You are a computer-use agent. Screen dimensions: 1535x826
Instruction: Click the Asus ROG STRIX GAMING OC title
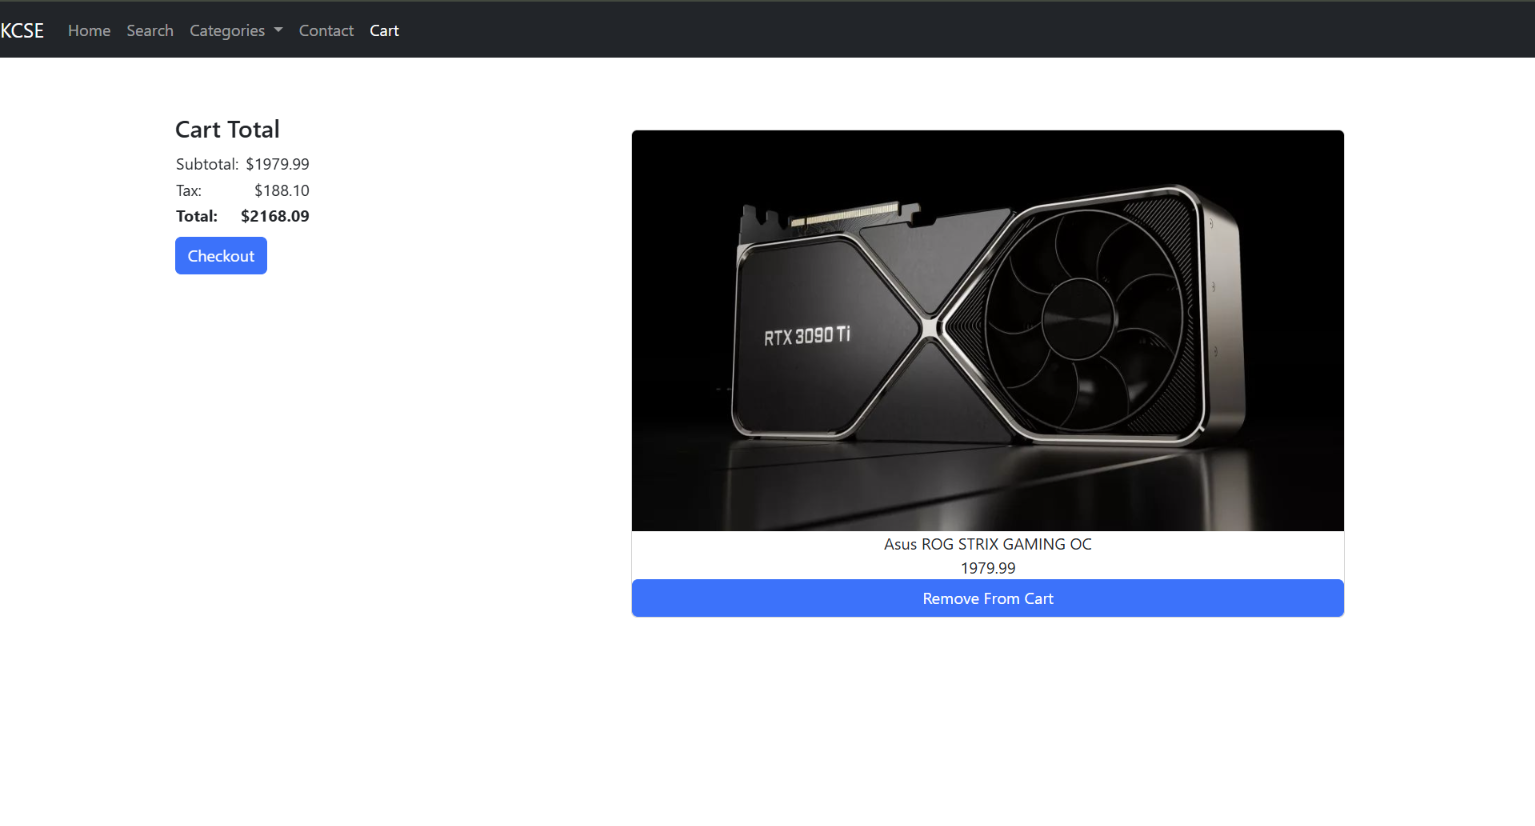[x=987, y=544]
